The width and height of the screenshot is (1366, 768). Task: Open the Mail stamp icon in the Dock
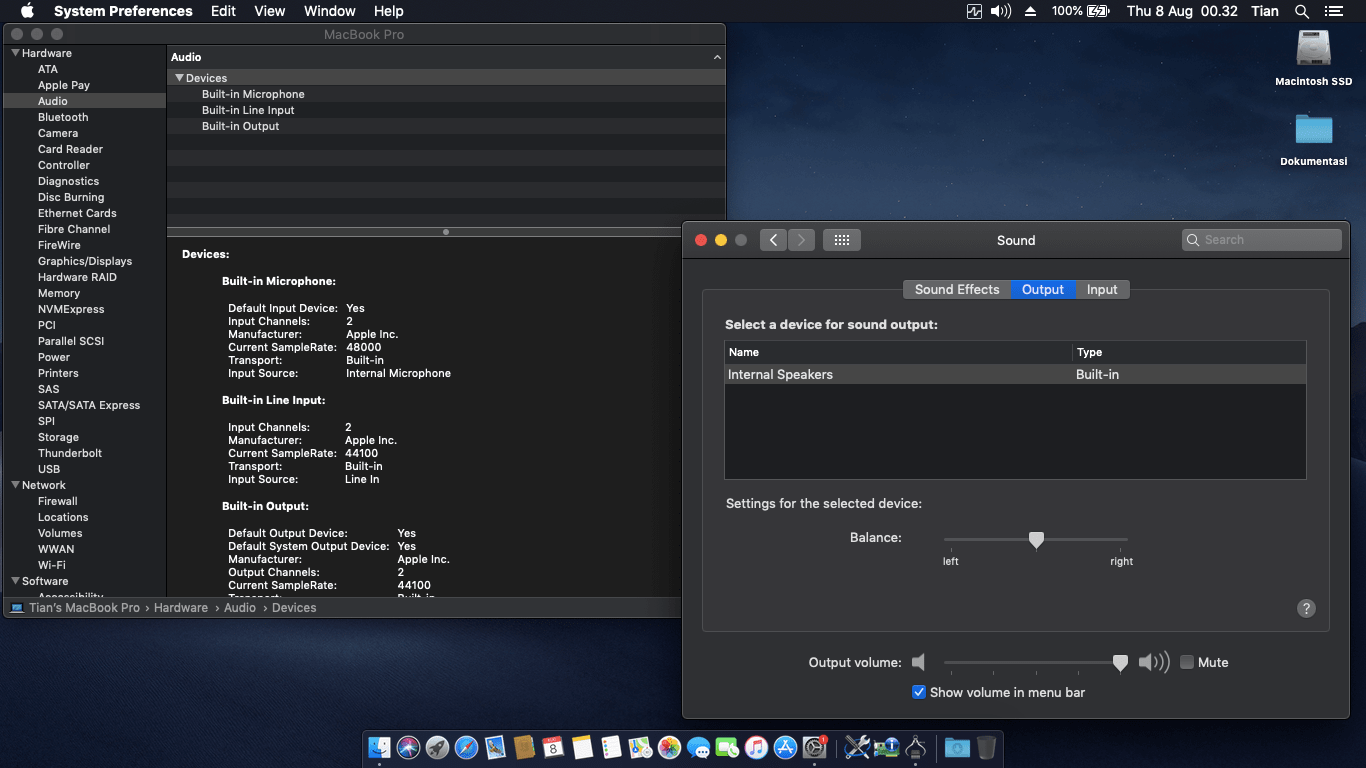click(495, 747)
